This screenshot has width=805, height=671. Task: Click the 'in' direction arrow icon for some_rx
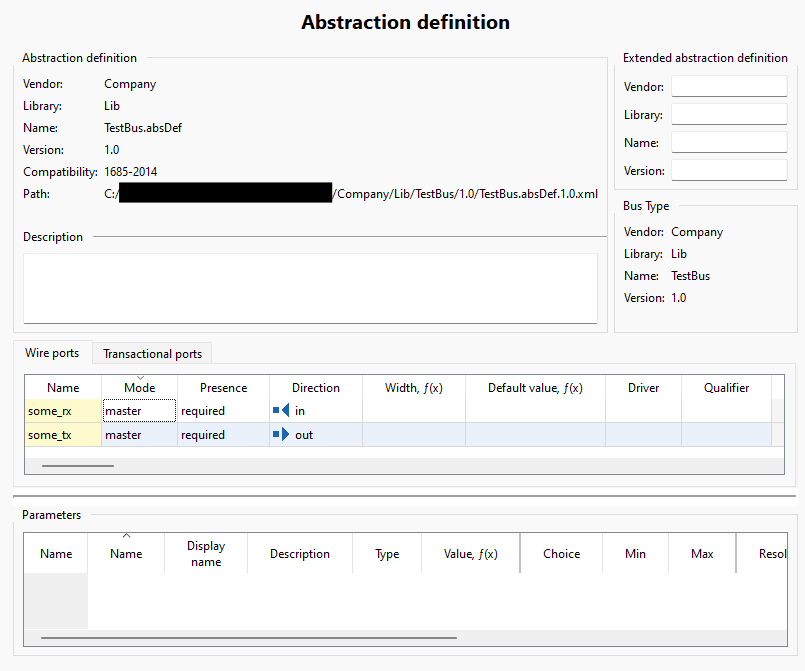click(281, 410)
